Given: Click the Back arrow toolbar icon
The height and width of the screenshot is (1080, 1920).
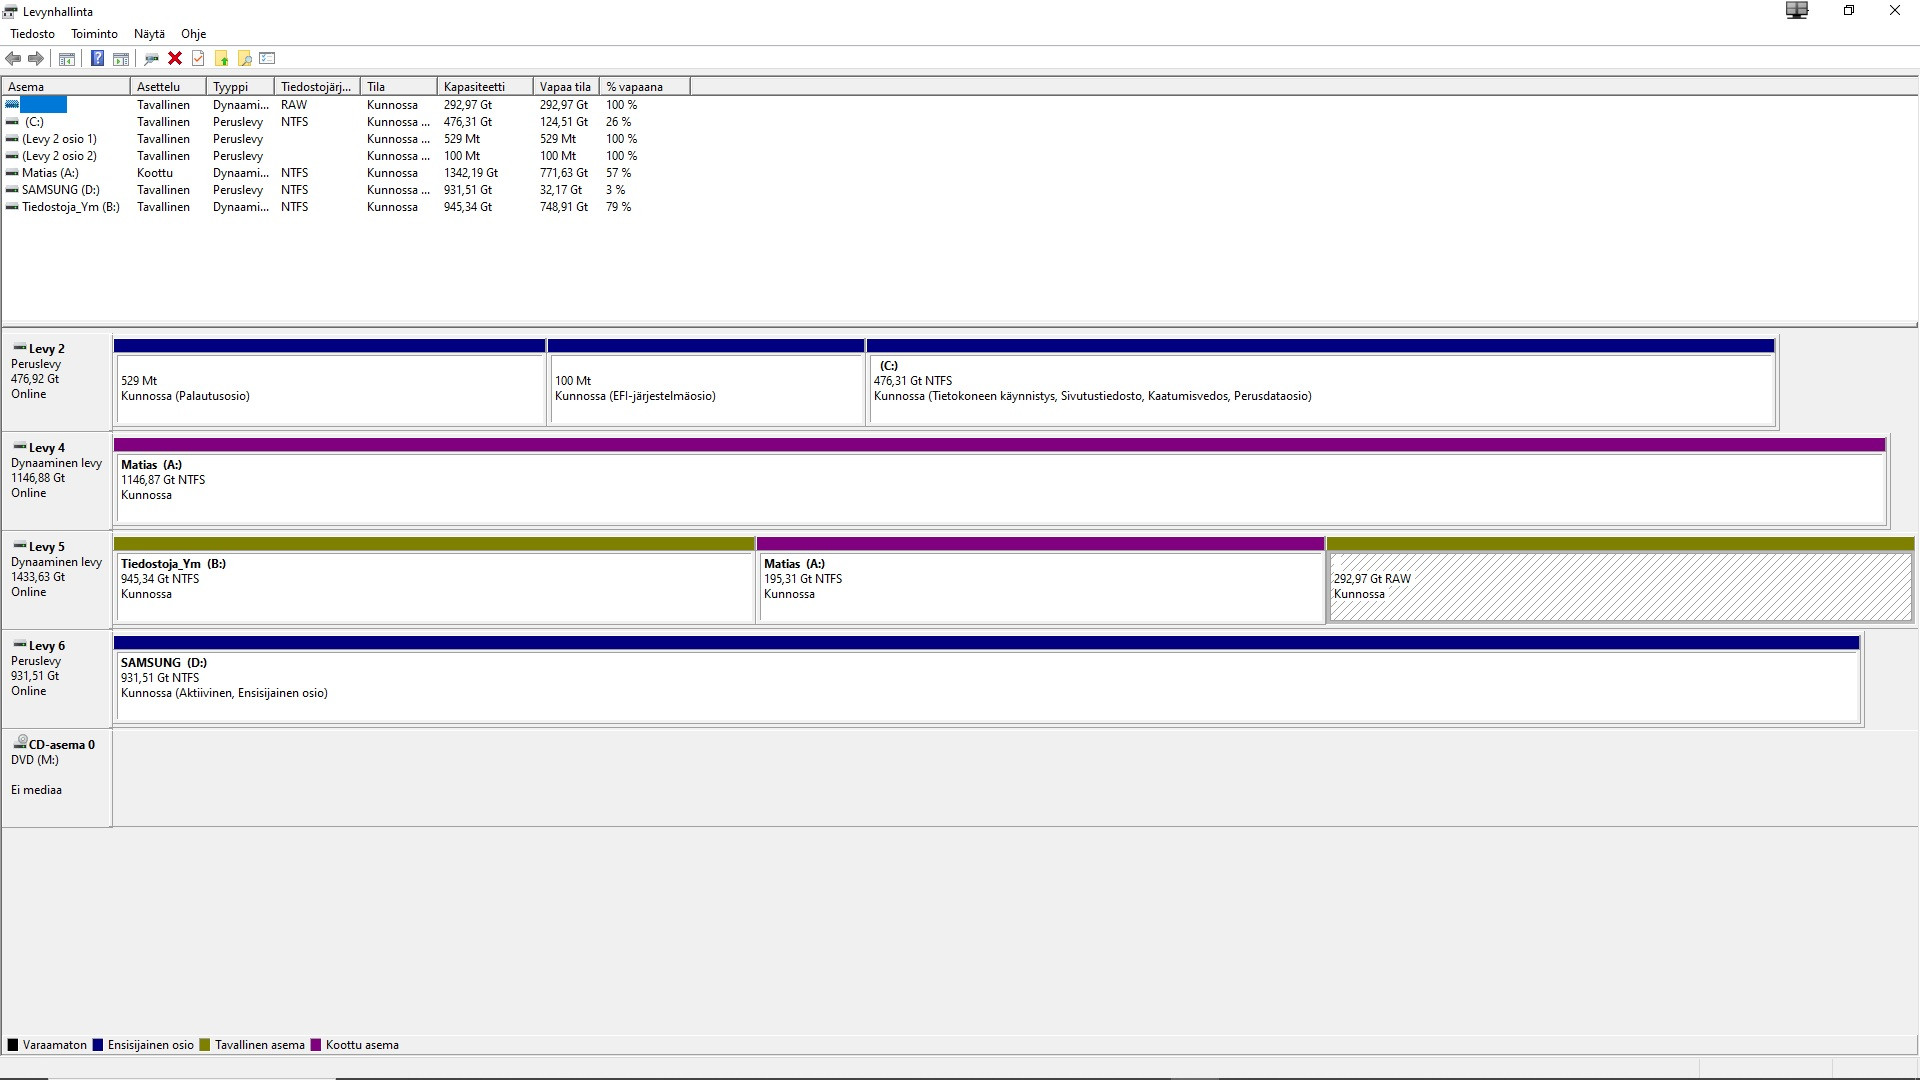Looking at the screenshot, I should coord(13,59).
